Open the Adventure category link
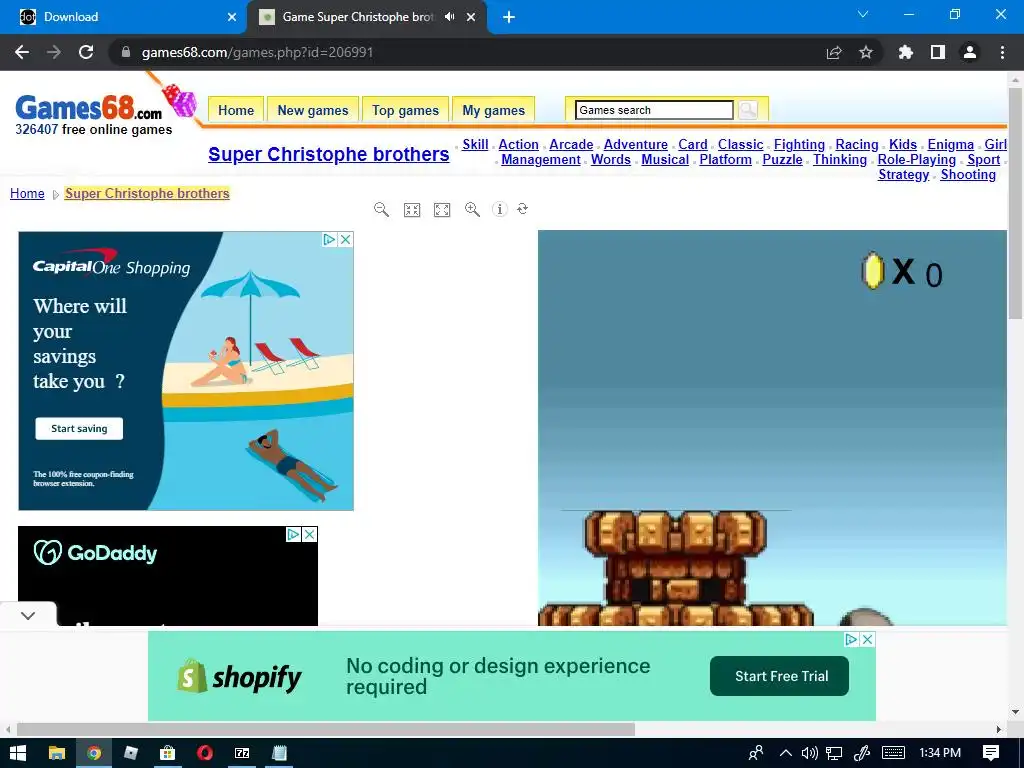 pos(636,144)
